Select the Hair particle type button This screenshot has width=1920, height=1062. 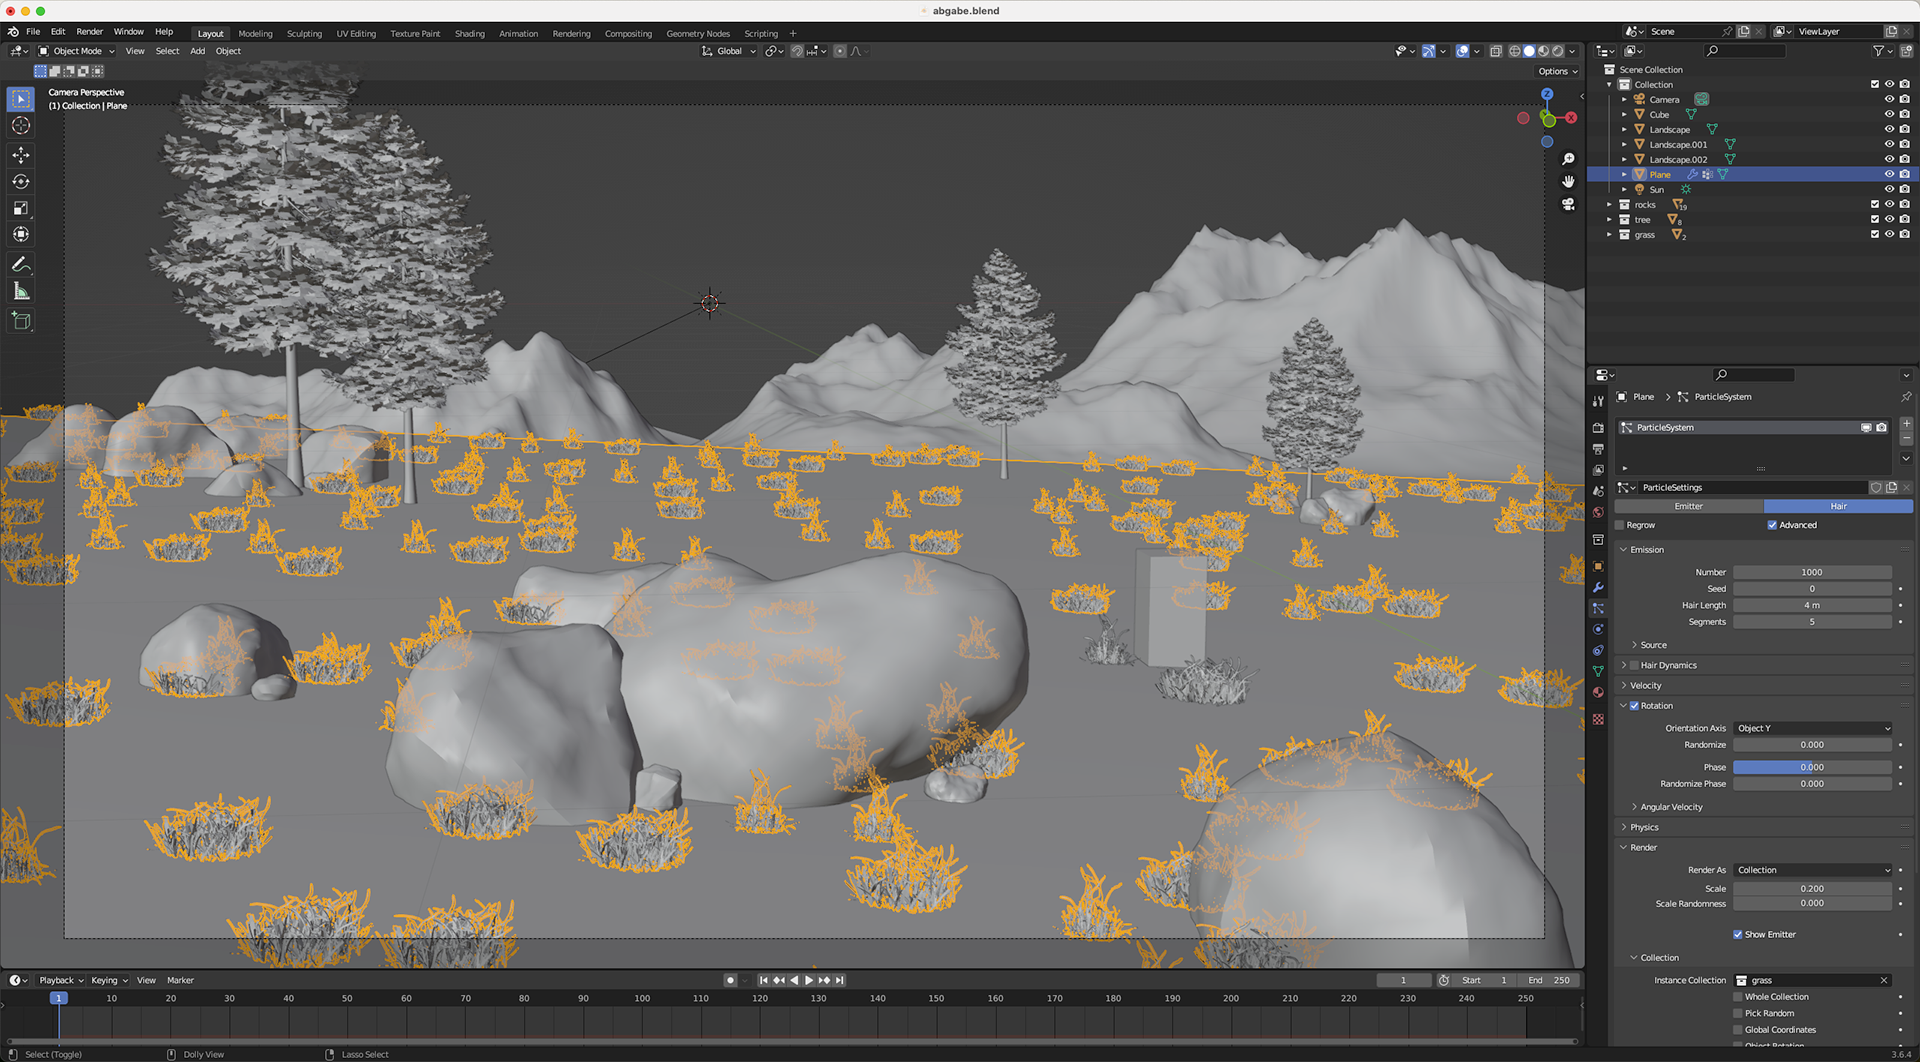tap(1838, 507)
